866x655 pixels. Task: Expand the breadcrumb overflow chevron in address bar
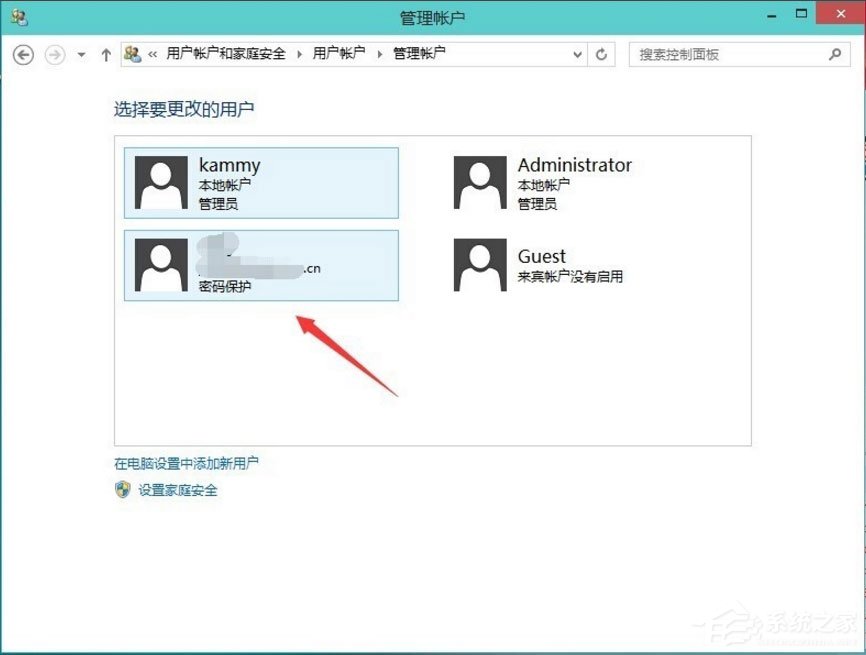pyautogui.click(x=150, y=54)
